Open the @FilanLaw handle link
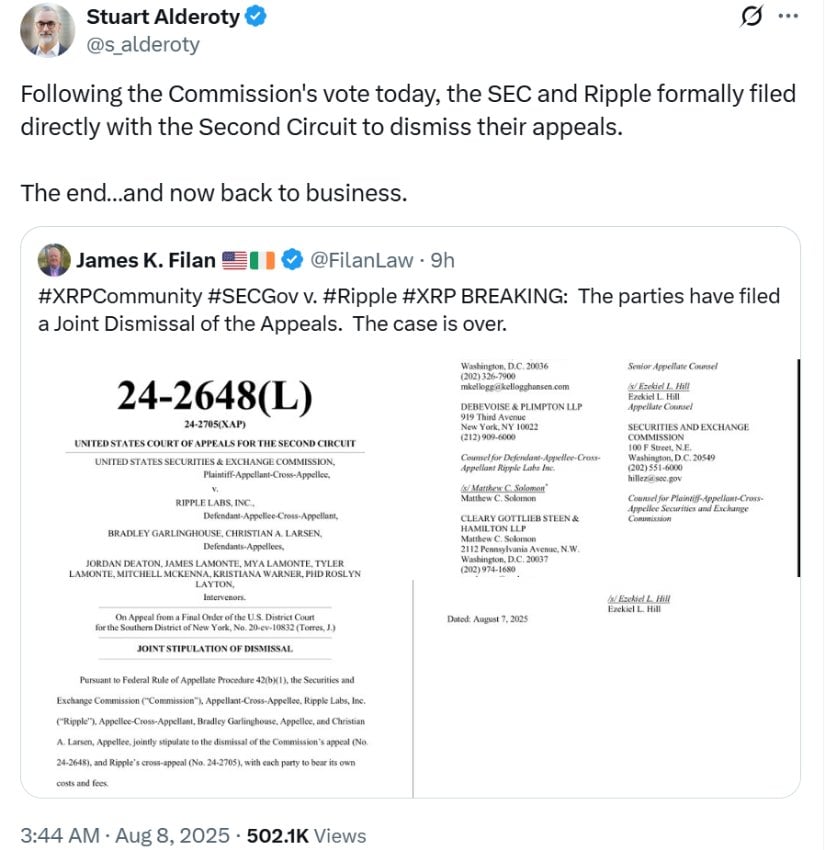This screenshot has width=825, height=850. pyautogui.click(x=362, y=260)
